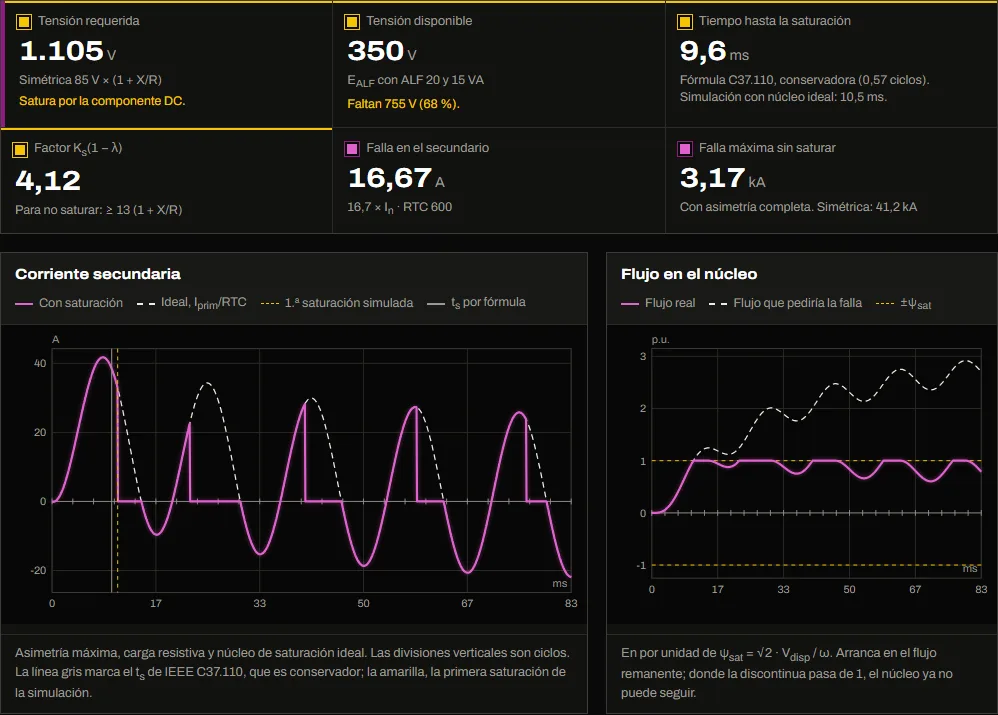The height and width of the screenshot is (715, 998).
Task: Click '16,7 × In · RTC 600' note
Action: tap(400, 207)
